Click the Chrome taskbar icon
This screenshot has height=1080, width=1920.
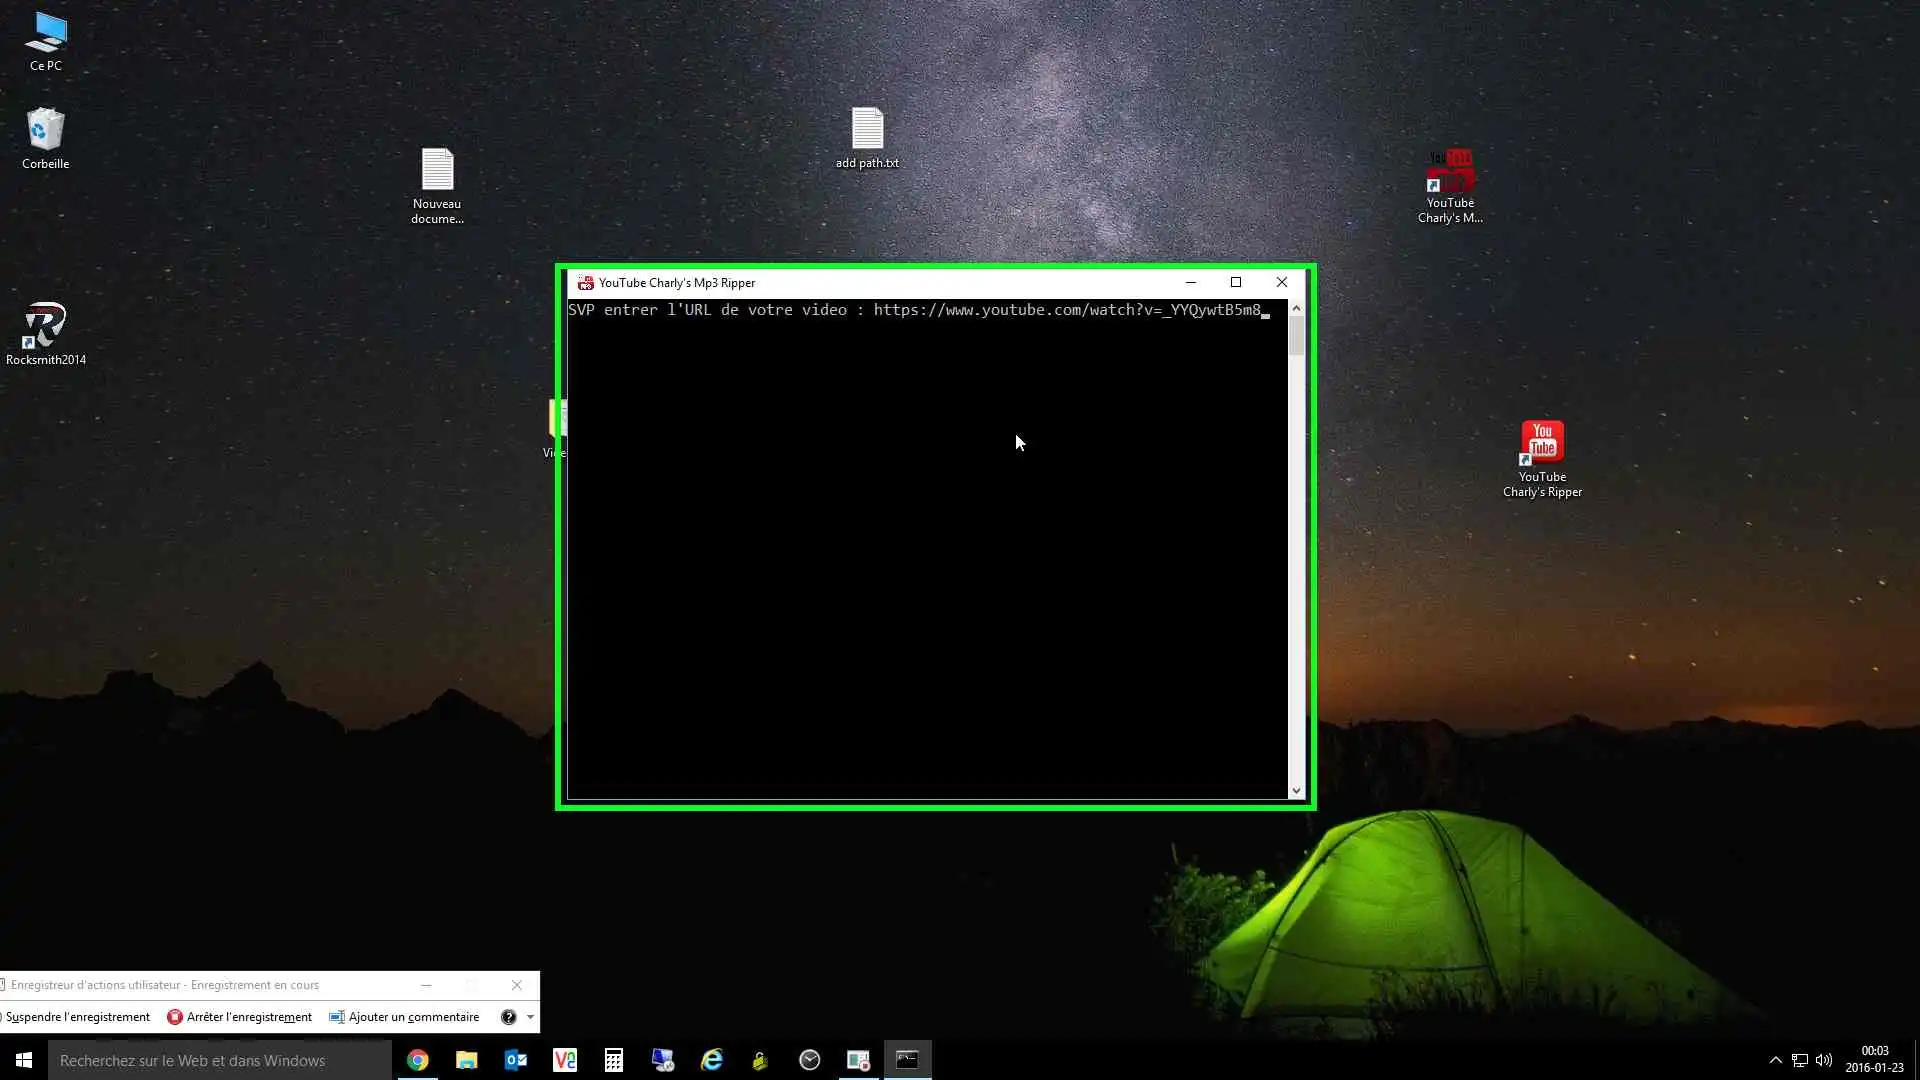click(418, 1060)
